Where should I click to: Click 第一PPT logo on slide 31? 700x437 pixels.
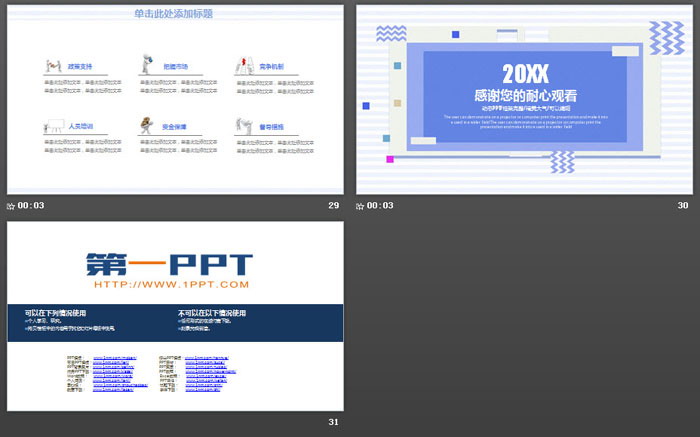[169, 264]
